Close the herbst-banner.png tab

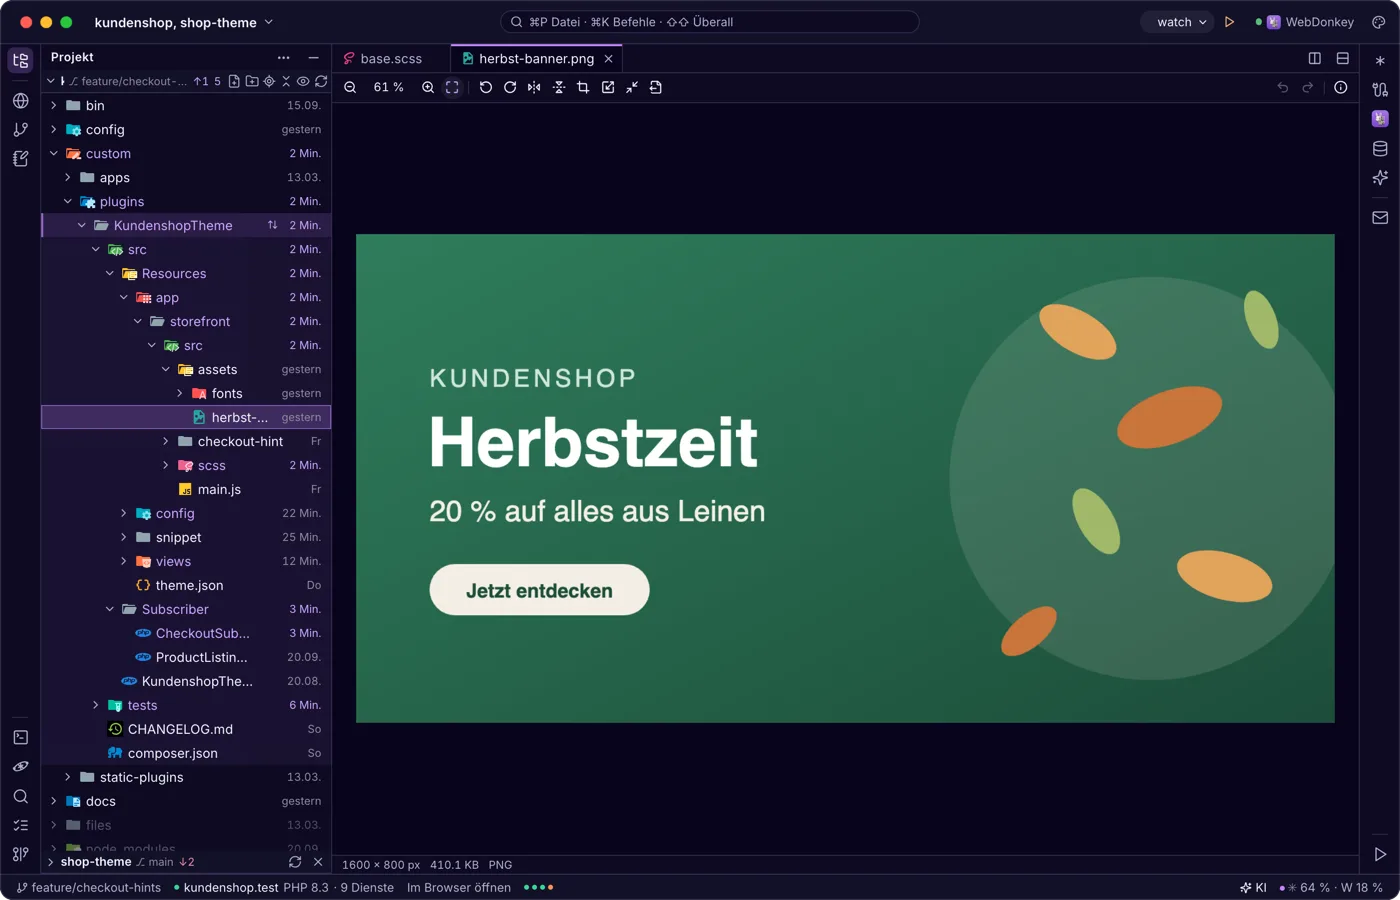click(x=608, y=59)
